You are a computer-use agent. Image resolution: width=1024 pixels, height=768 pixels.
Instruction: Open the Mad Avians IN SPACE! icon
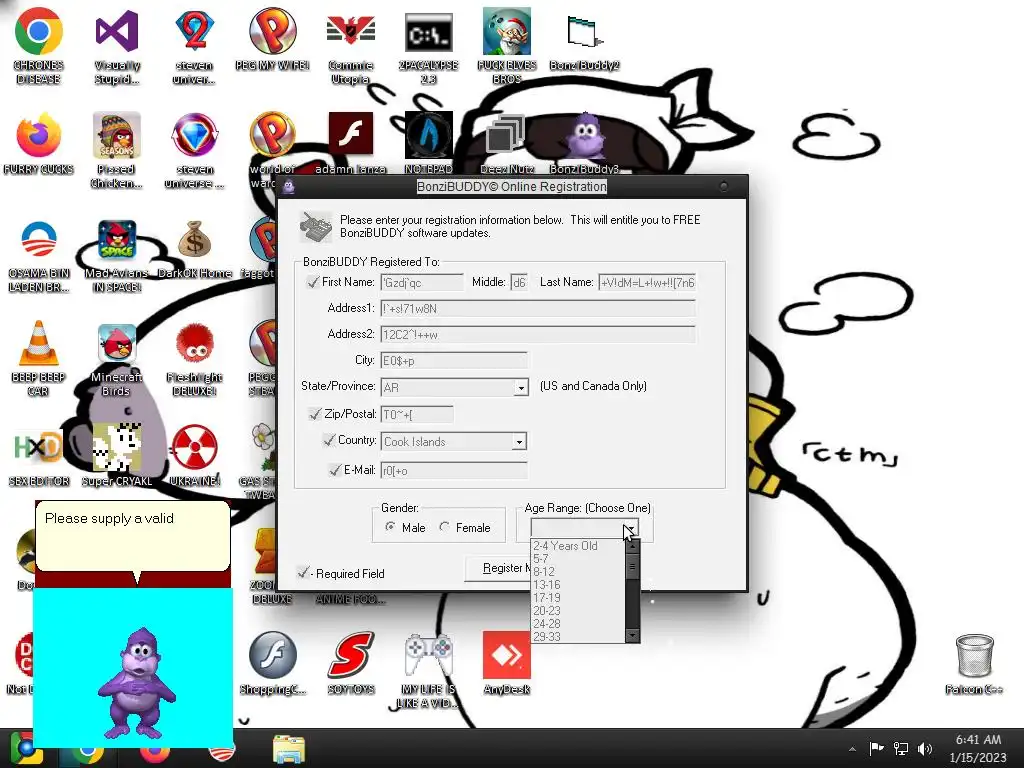(117, 240)
